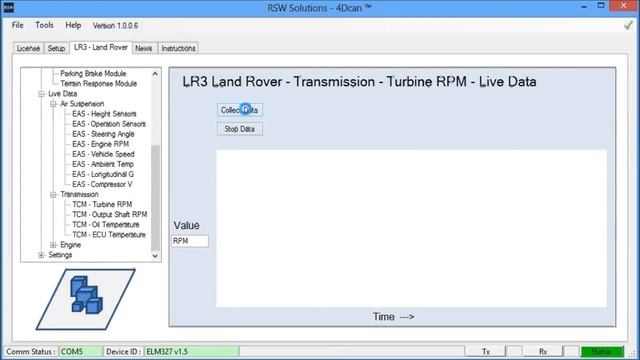Click the COM5 comm status field
Image resolution: width=640 pixels, height=360 pixels.
(81, 351)
